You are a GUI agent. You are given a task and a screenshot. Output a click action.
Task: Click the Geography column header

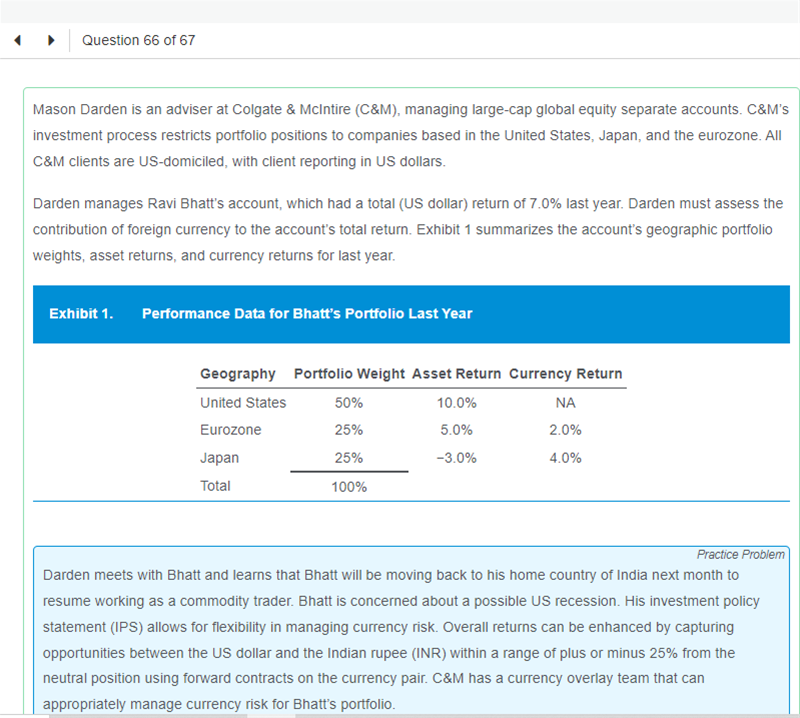(x=238, y=374)
